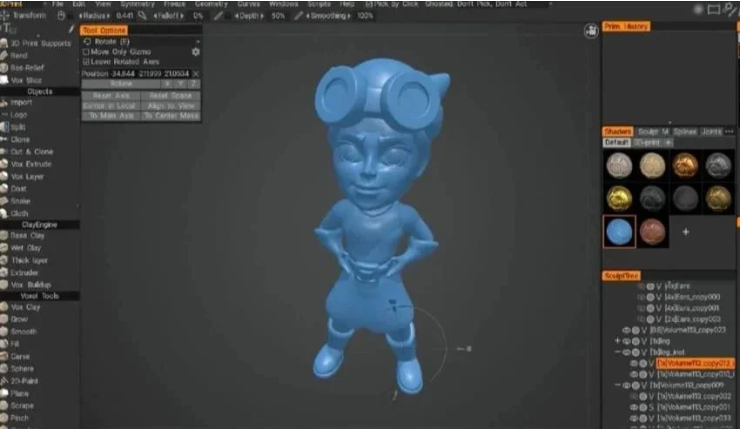Image resolution: width=740 pixels, height=429 pixels.
Task: Open the gizmo settings gear icon
Action: [x=196, y=52]
